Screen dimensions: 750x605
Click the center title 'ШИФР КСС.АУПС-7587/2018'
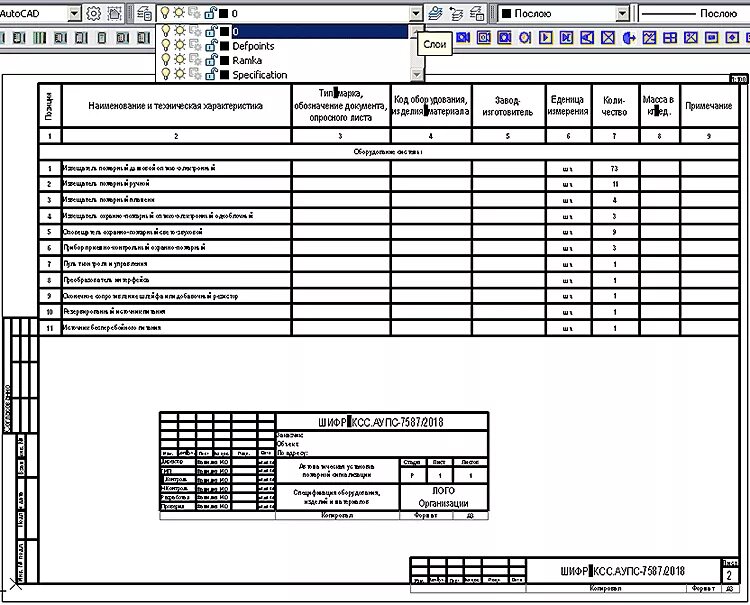pyautogui.click(x=381, y=422)
